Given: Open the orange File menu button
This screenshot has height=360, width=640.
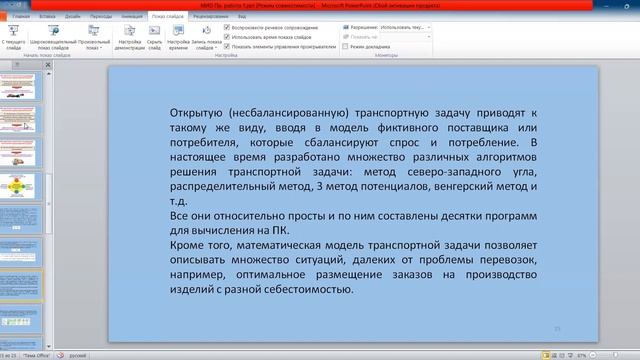Looking at the screenshot, I should tap(3, 16).
